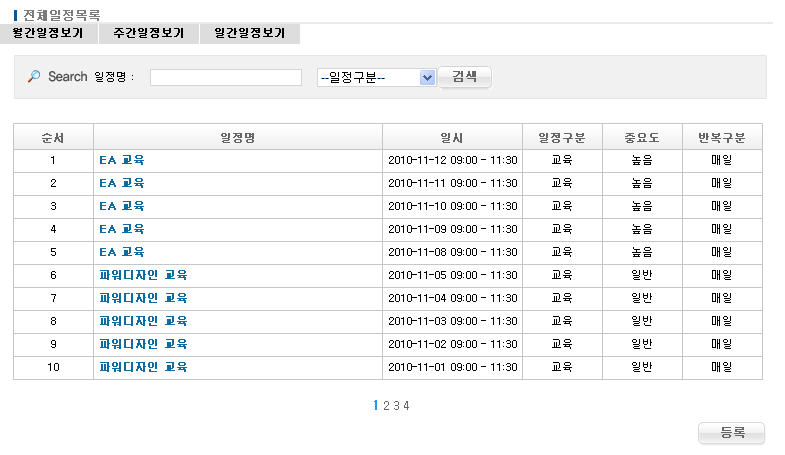Click the 검색 search button

pos(464,77)
